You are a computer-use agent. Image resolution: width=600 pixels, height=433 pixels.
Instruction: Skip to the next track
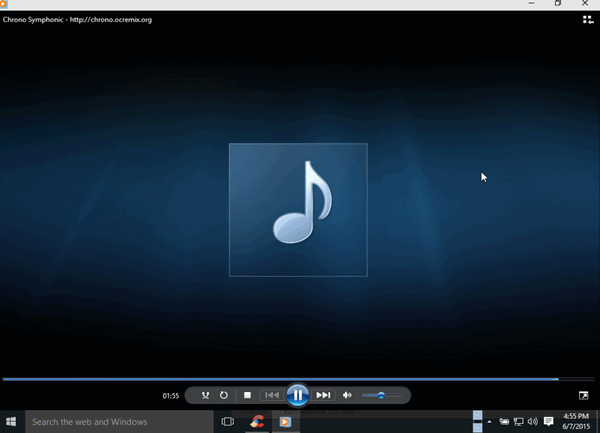pos(323,395)
